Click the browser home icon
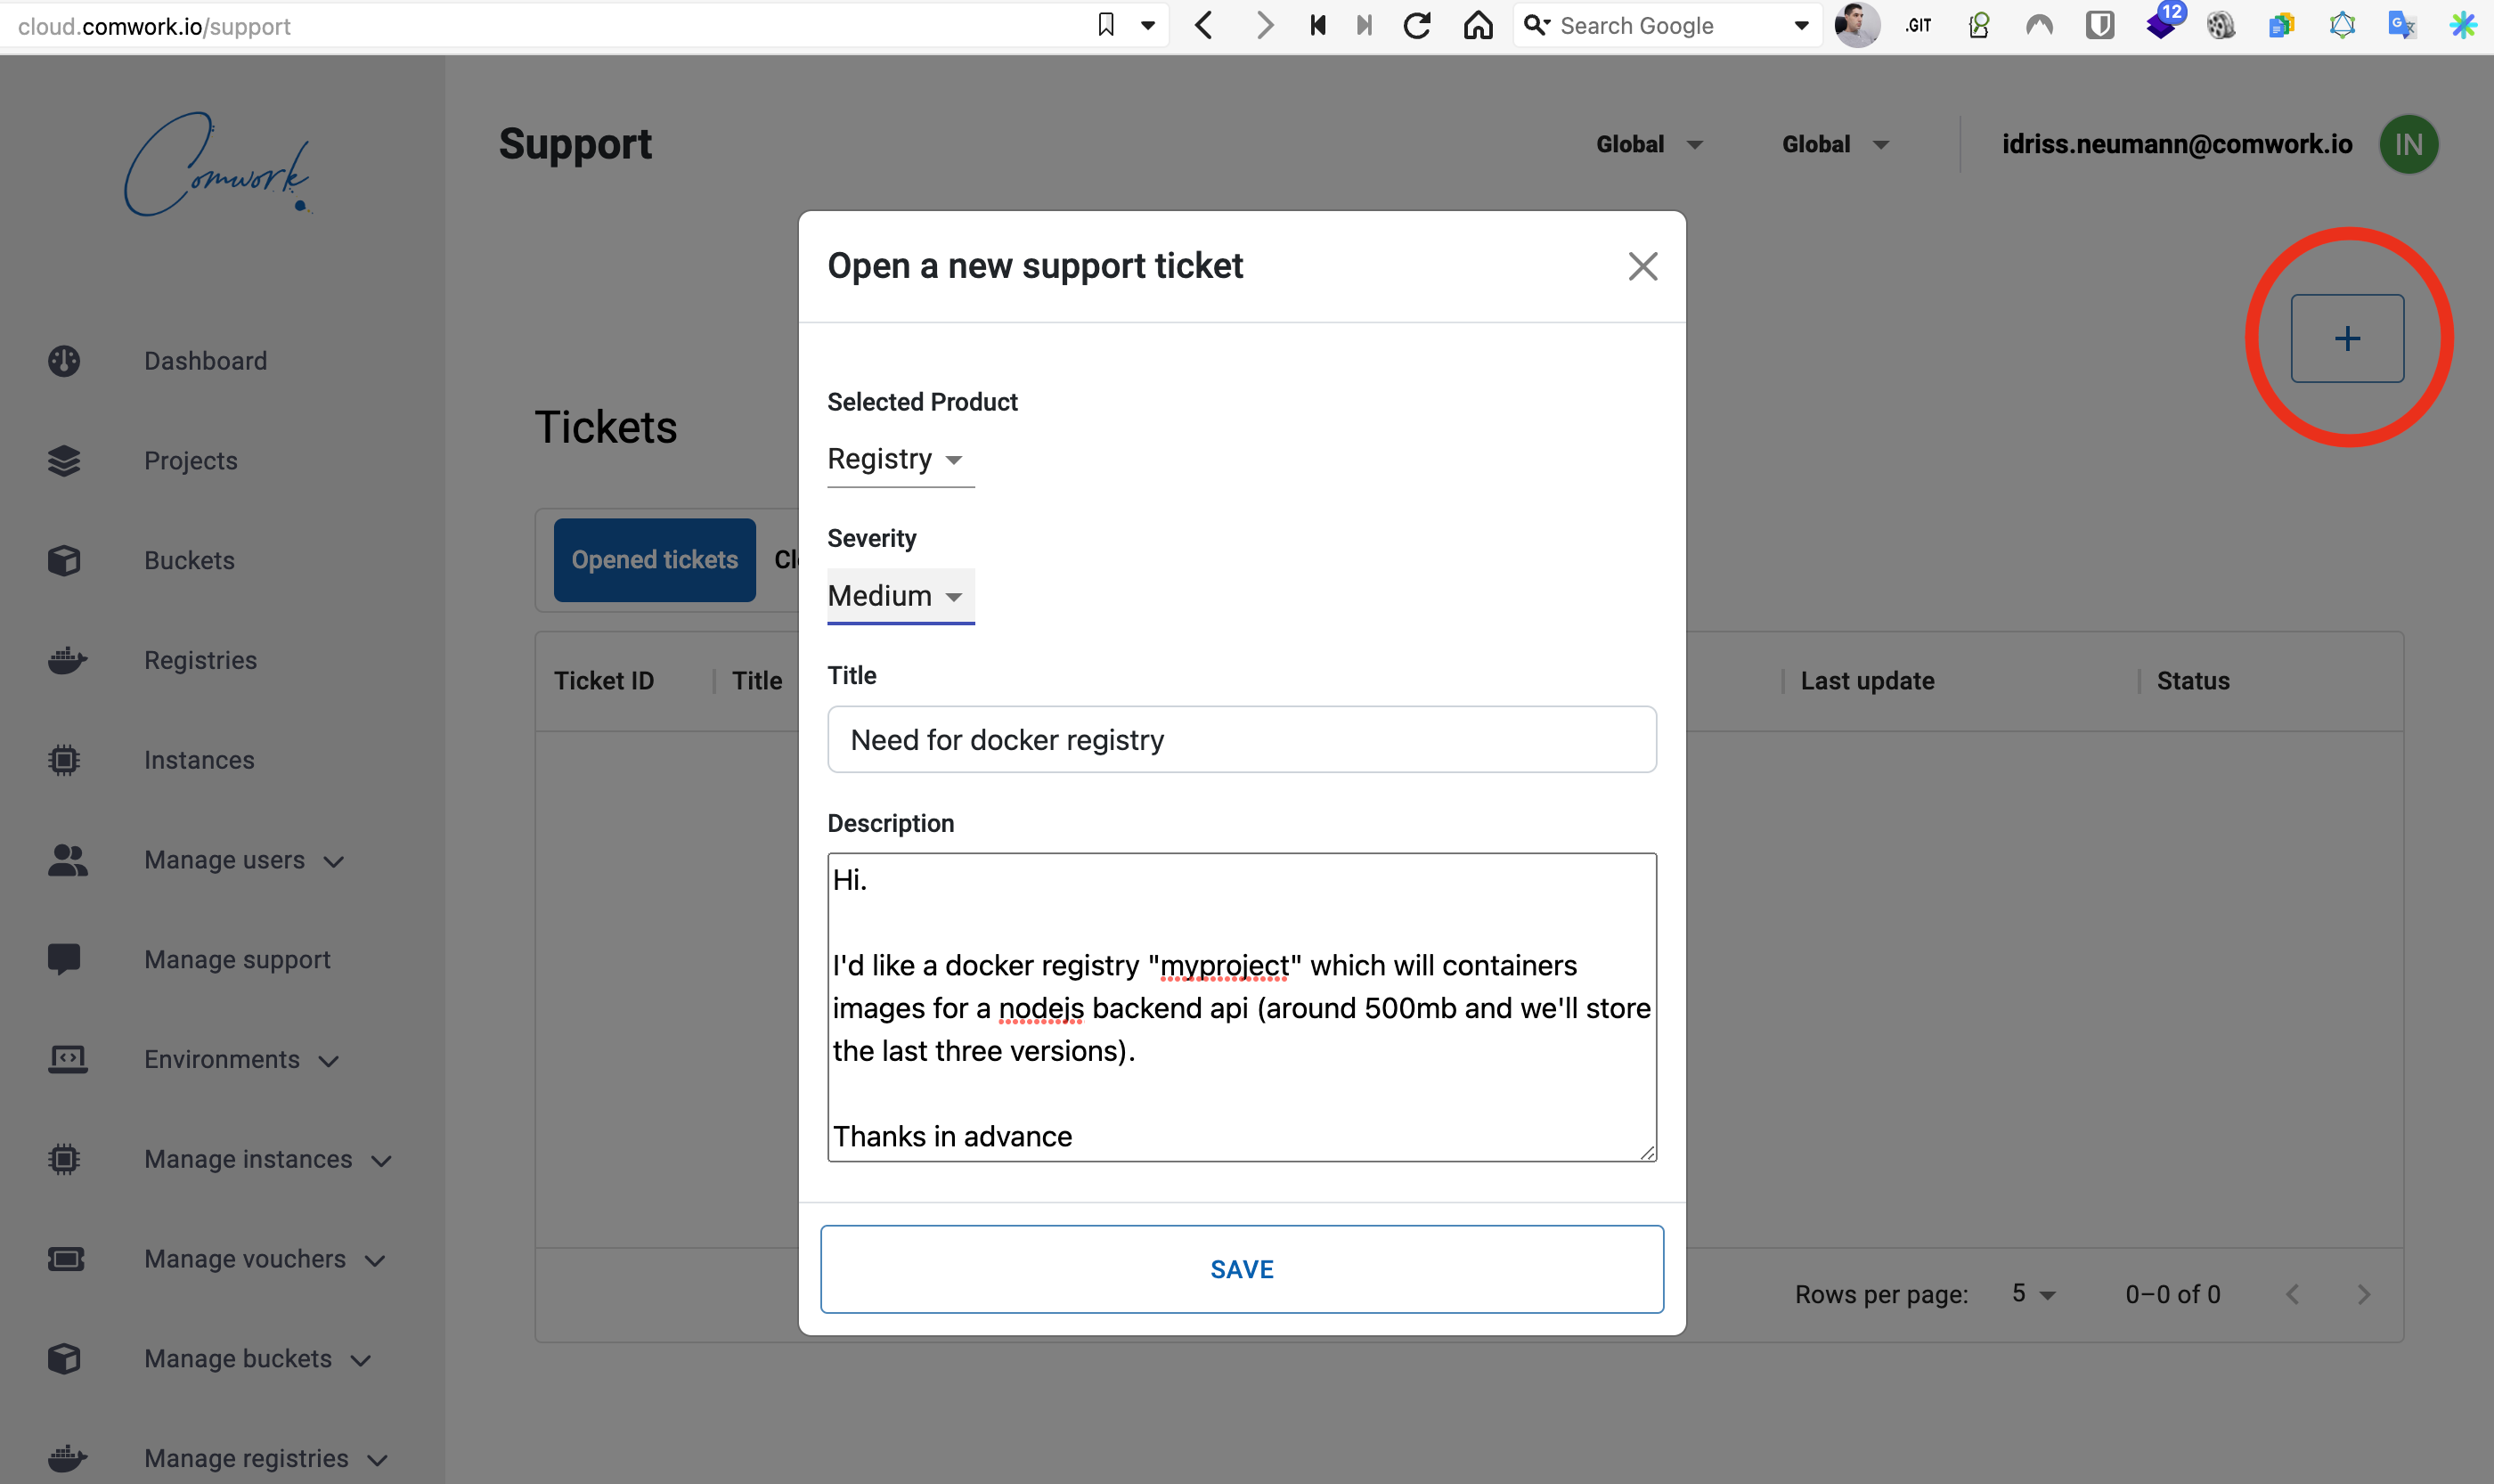 pos(1477,26)
